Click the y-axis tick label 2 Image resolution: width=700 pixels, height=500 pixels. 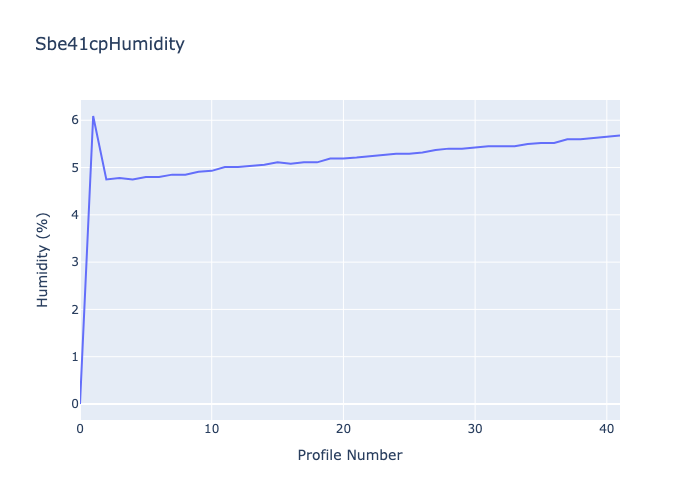pos(74,309)
